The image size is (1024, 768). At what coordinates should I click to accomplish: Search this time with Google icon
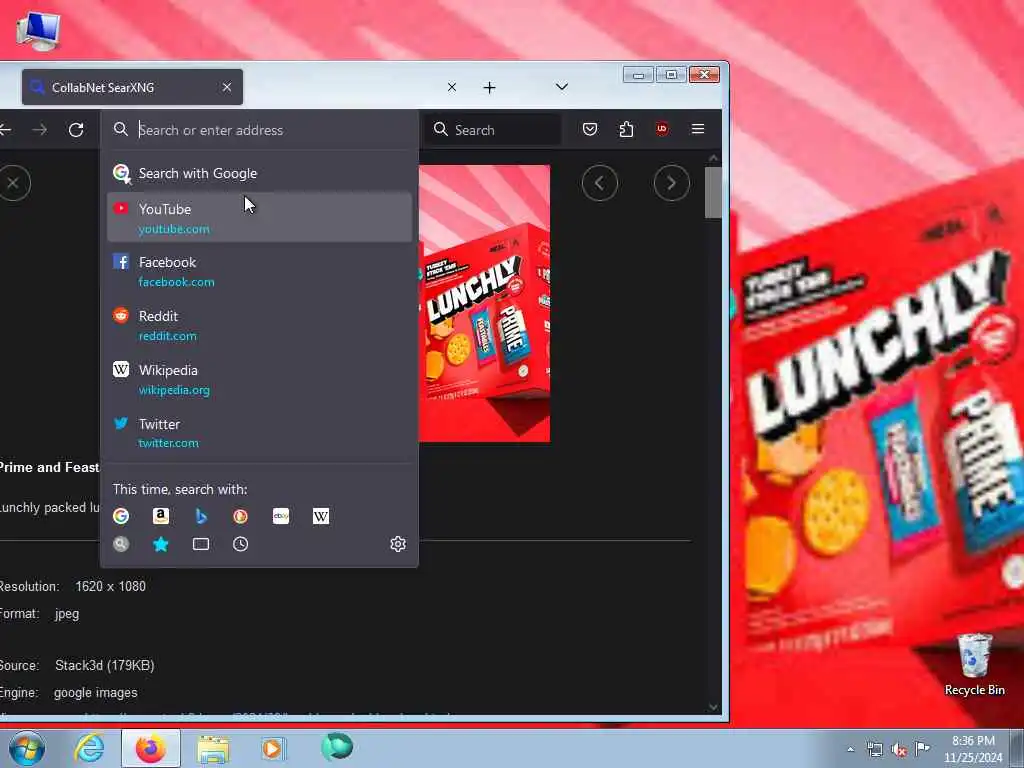tap(121, 516)
